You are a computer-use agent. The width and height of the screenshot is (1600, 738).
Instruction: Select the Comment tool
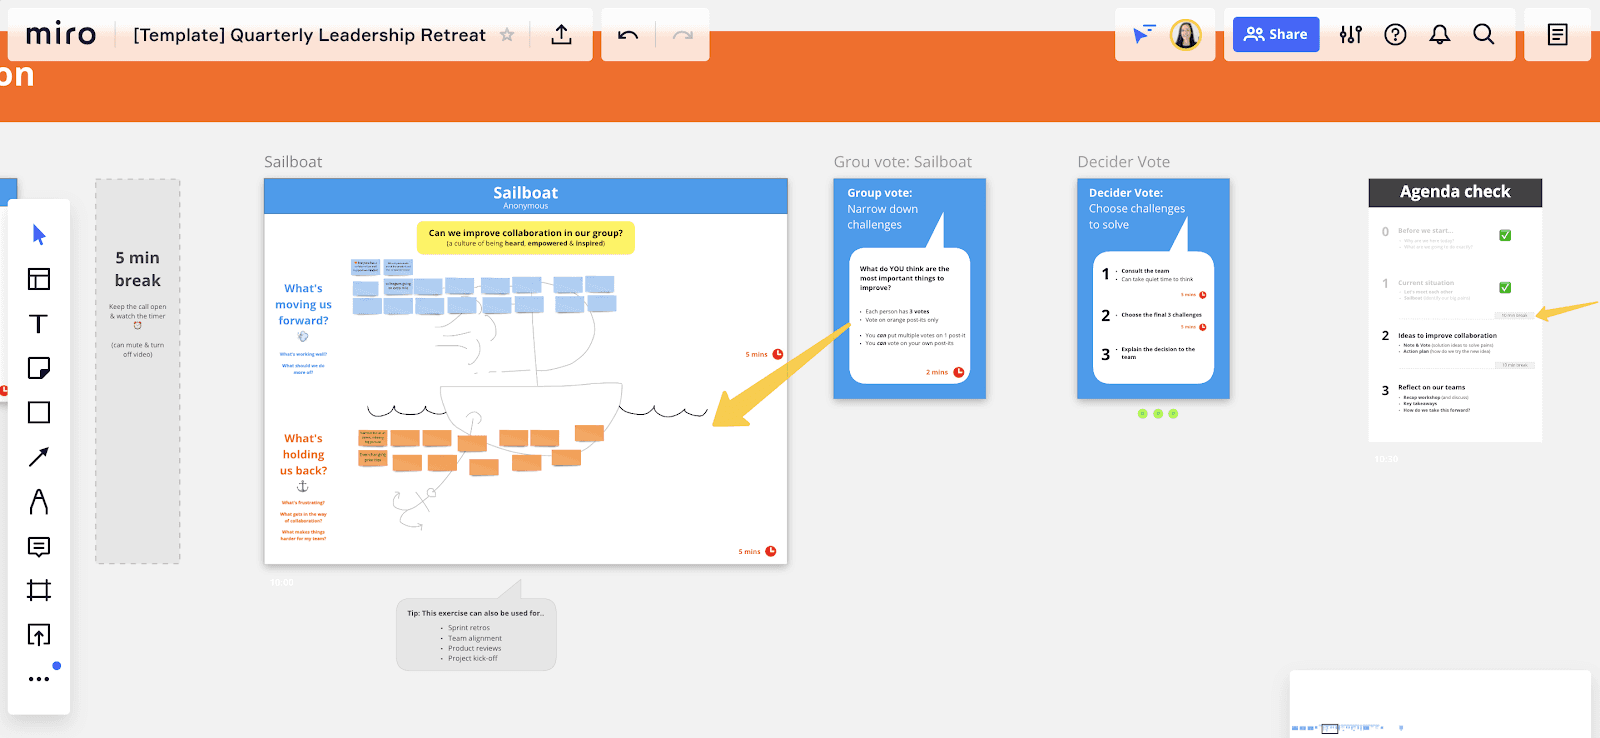39,546
